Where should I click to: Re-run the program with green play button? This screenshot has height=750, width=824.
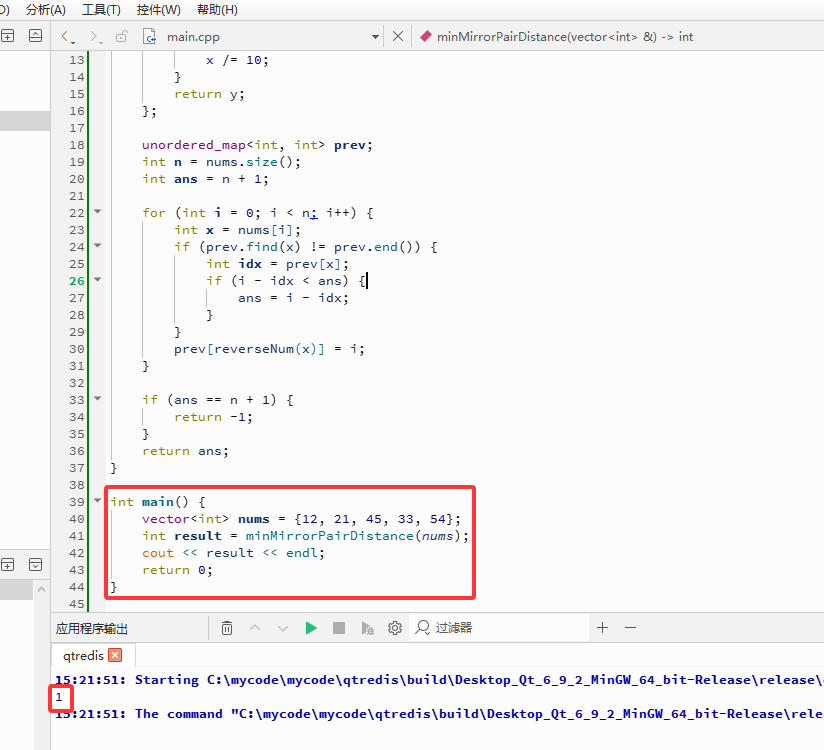pyautogui.click(x=311, y=628)
